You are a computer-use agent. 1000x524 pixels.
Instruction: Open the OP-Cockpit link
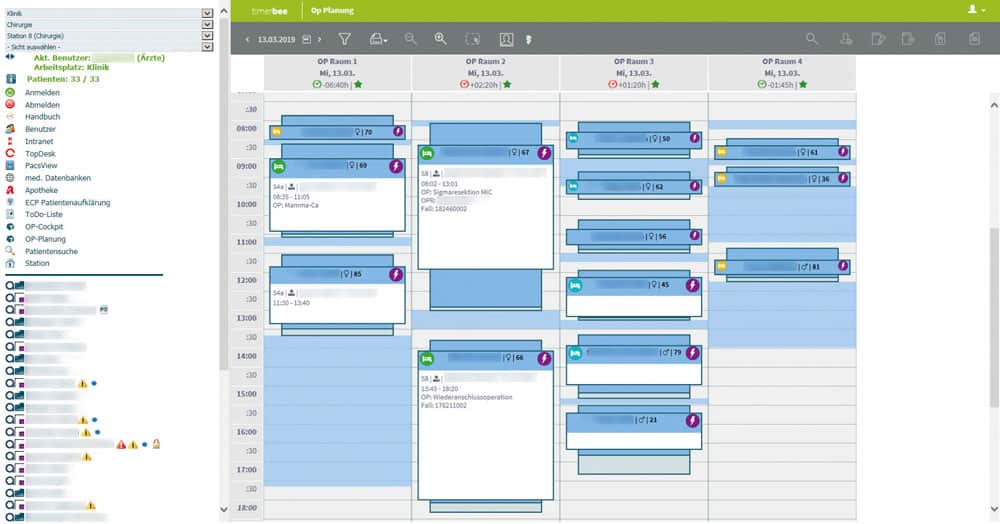tap(44, 227)
